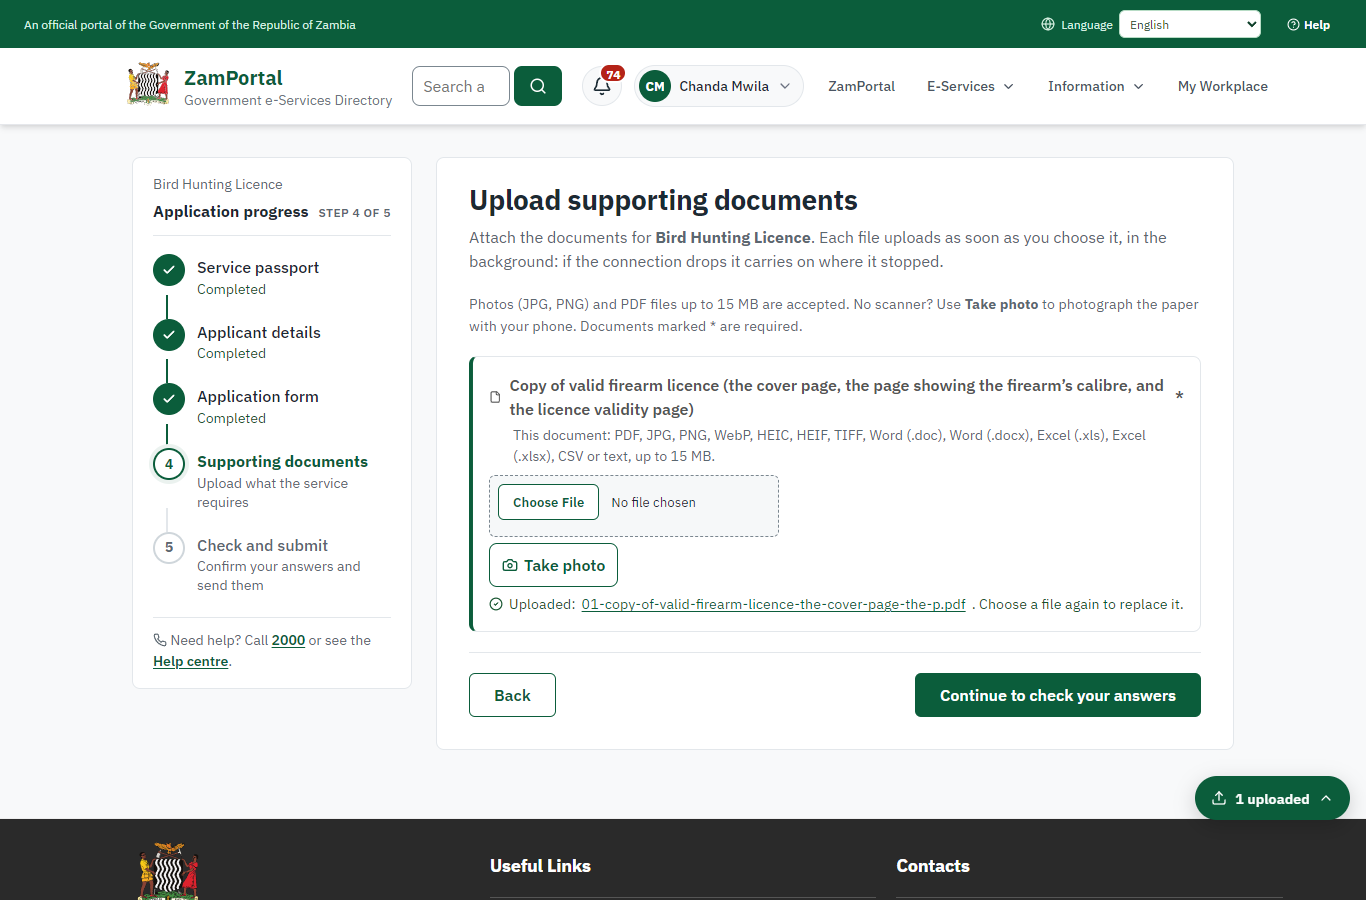
Task: Open the uploaded firearm licence PDF link
Action: [773, 604]
